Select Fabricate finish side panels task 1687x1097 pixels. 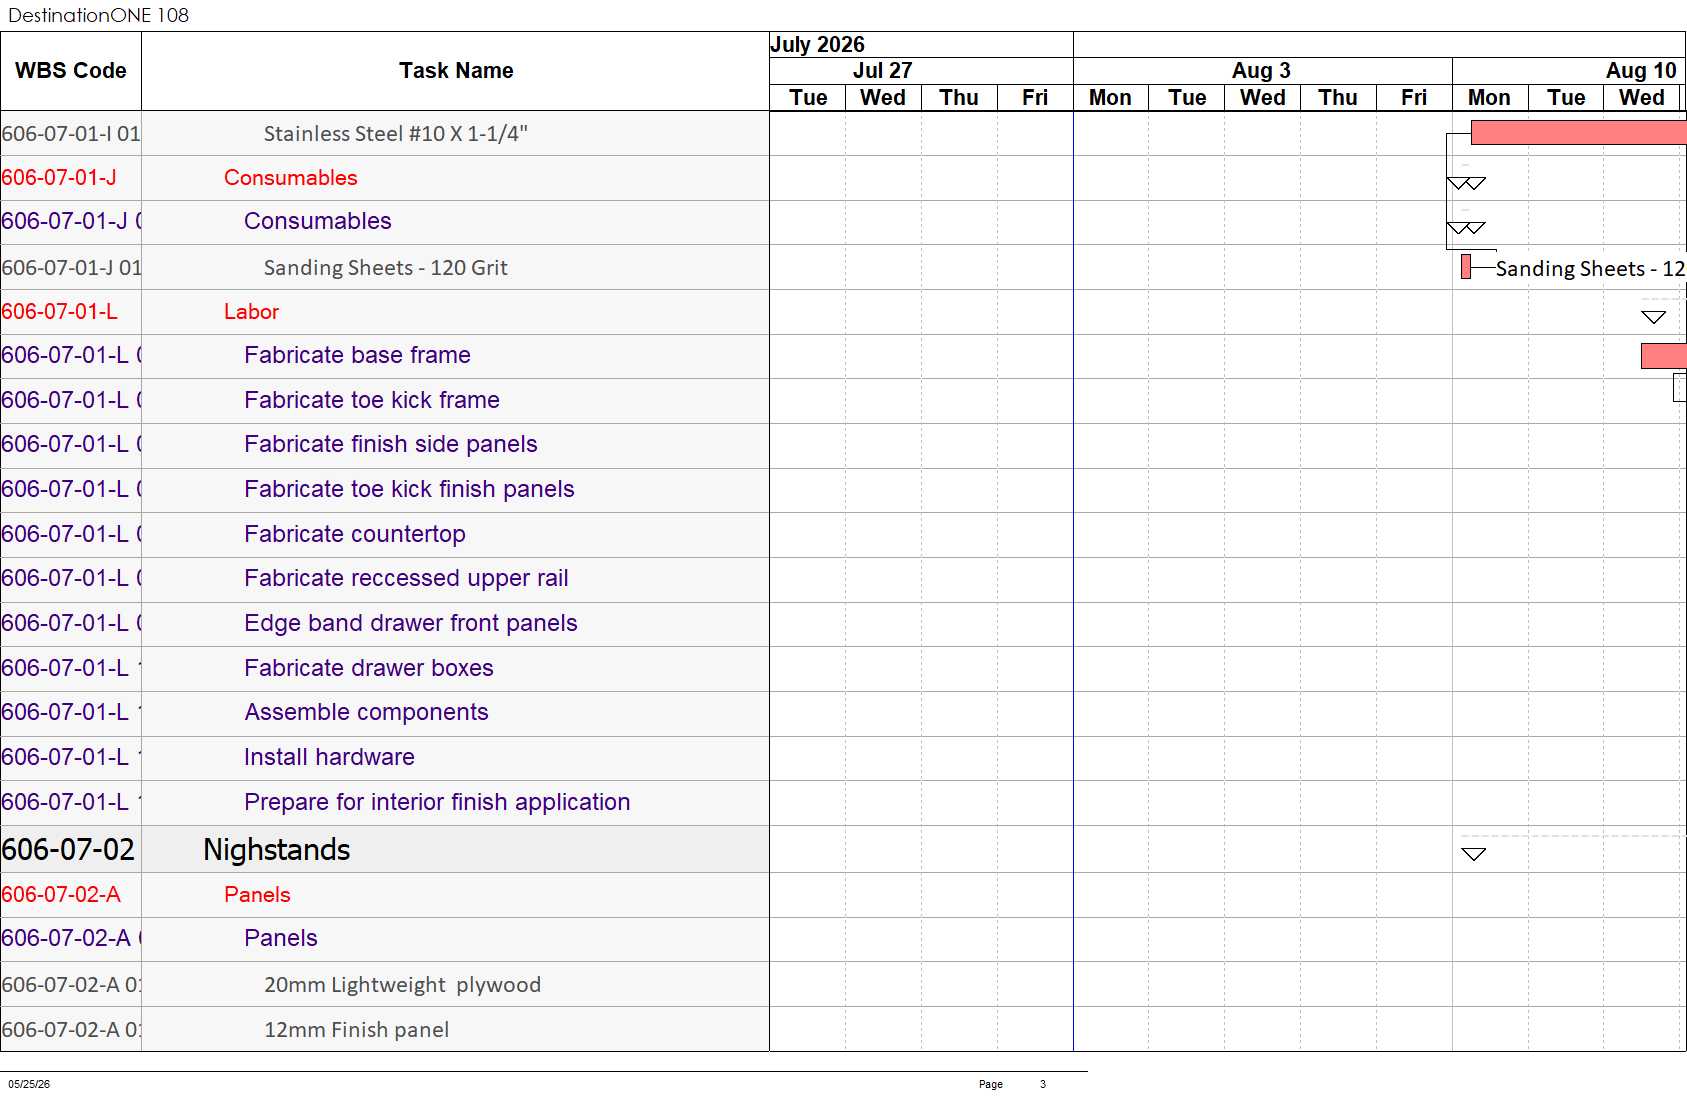tap(390, 444)
